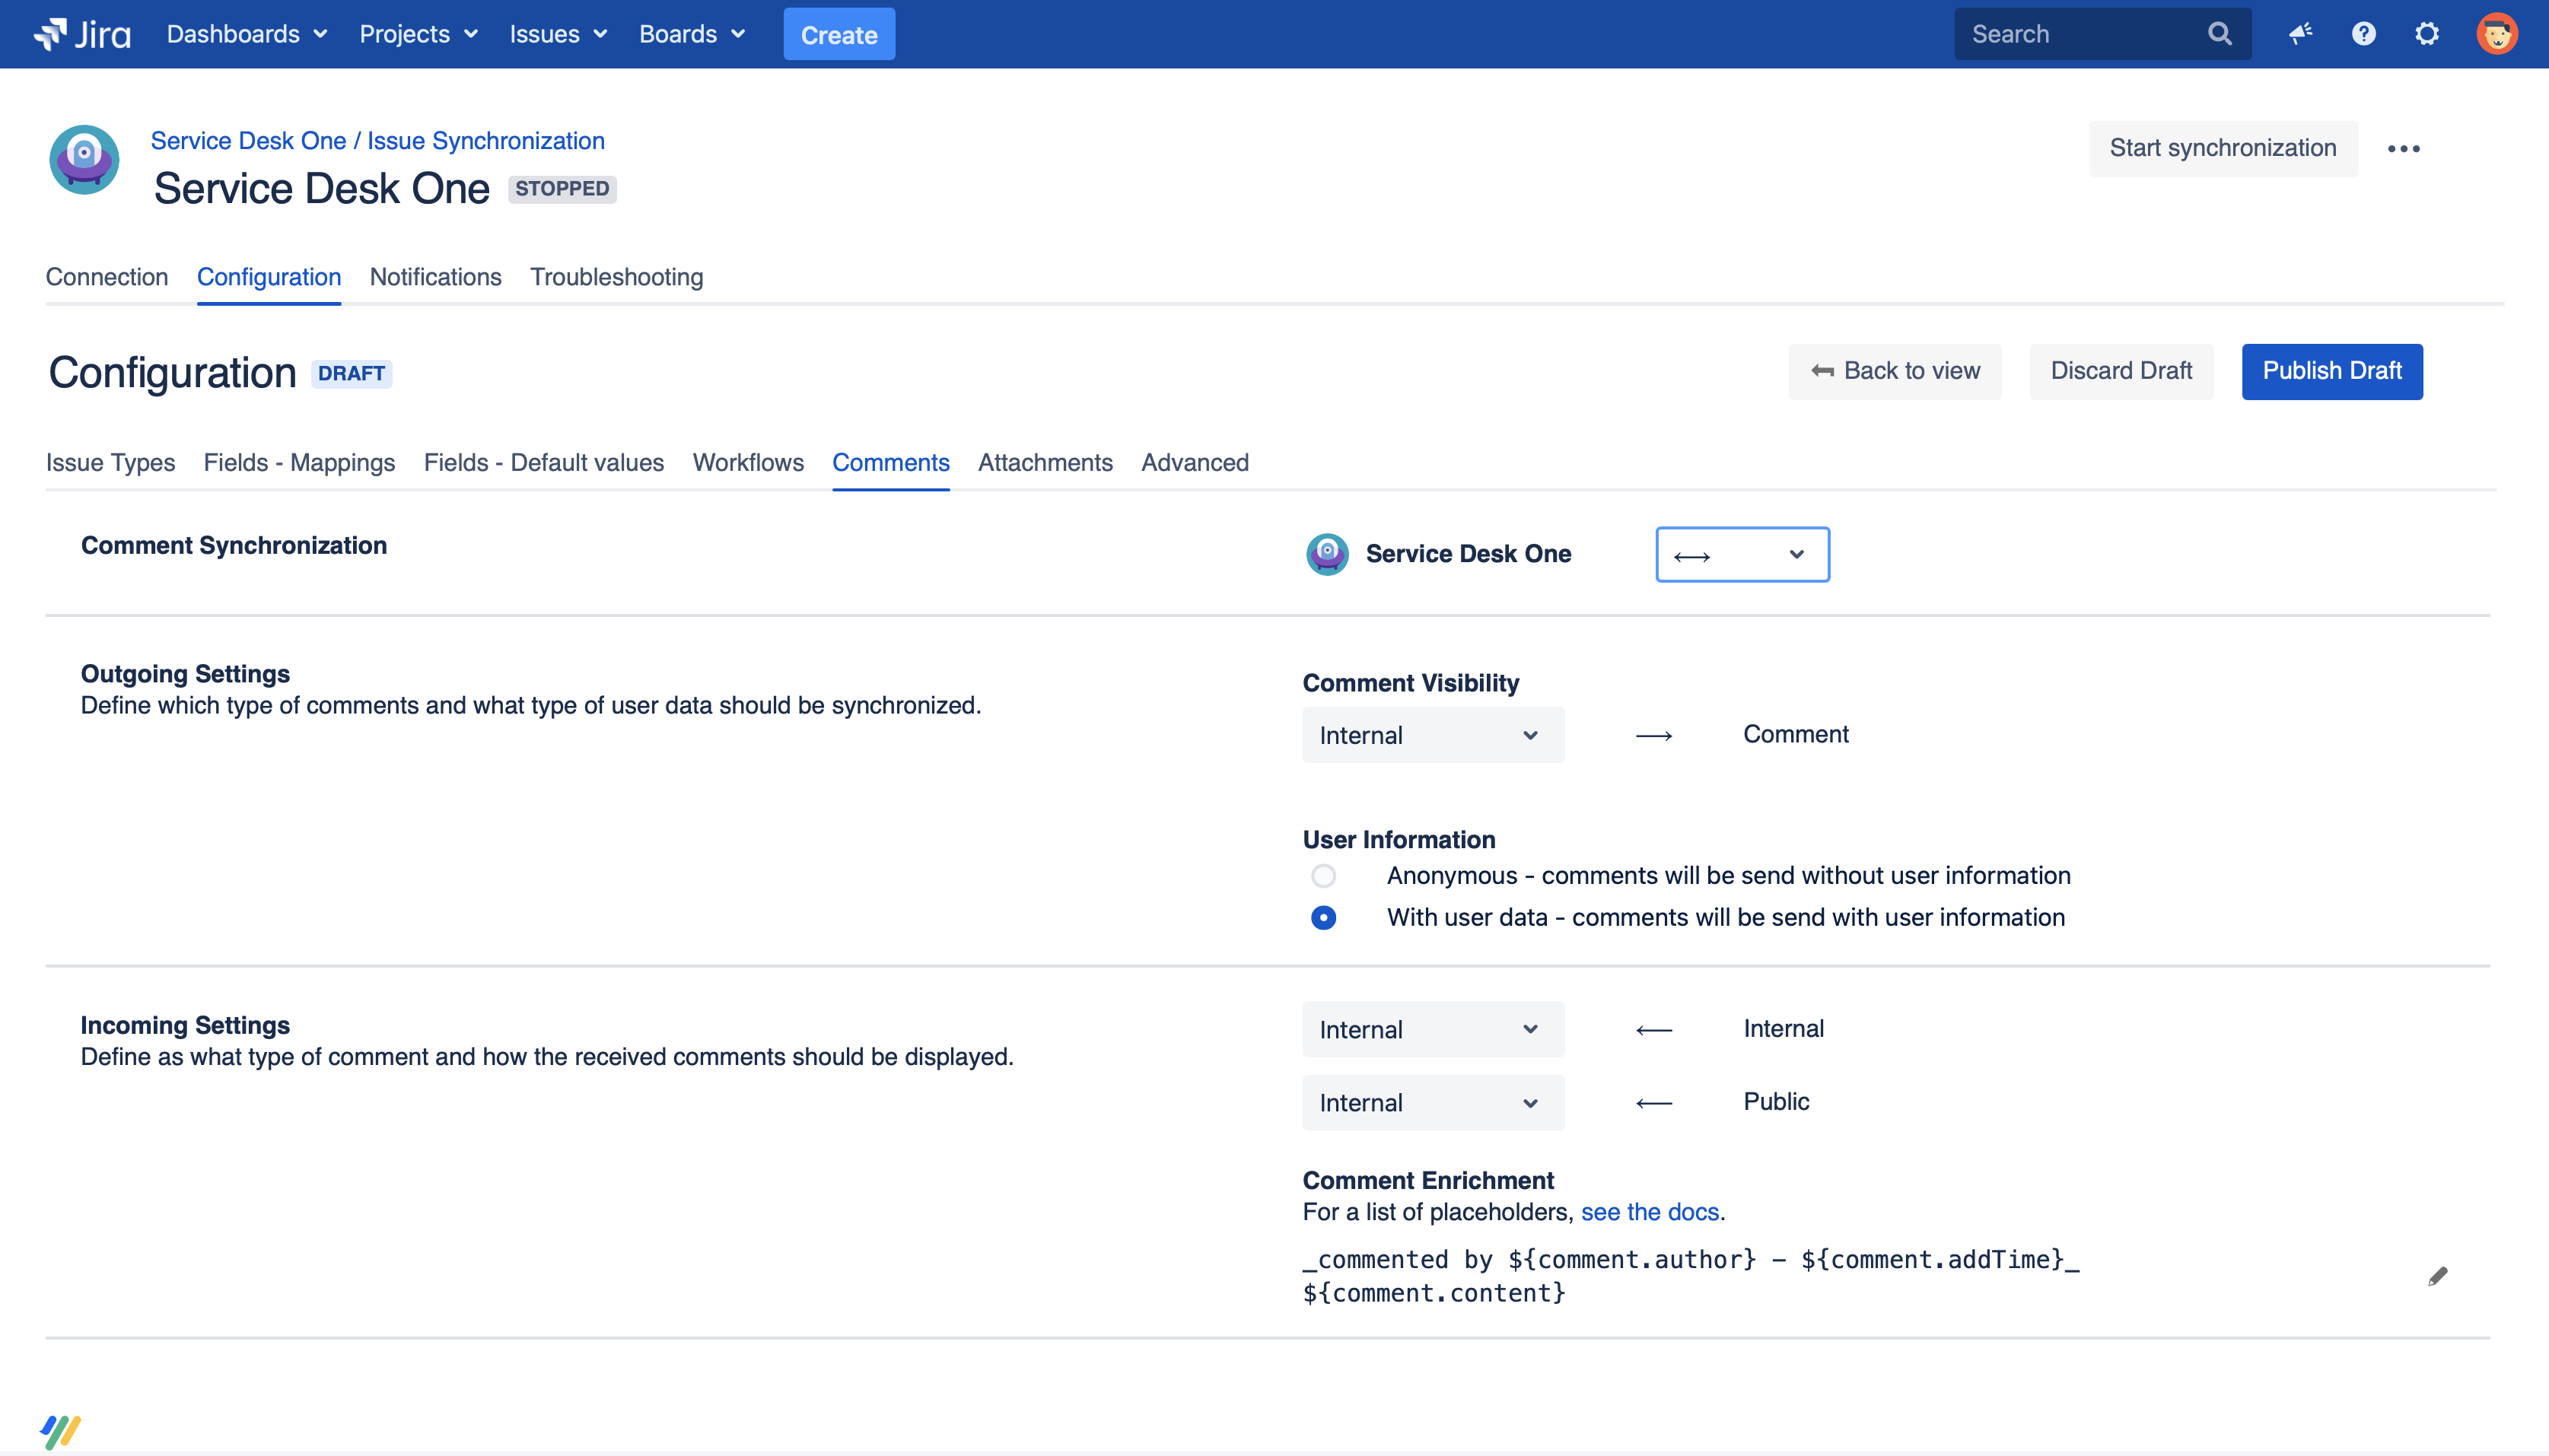Open the Comment Visibility Internal dropdown
Image resolution: width=2549 pixels, height=1456 pixels.
pyautogui.click(x=1432, y=734)
